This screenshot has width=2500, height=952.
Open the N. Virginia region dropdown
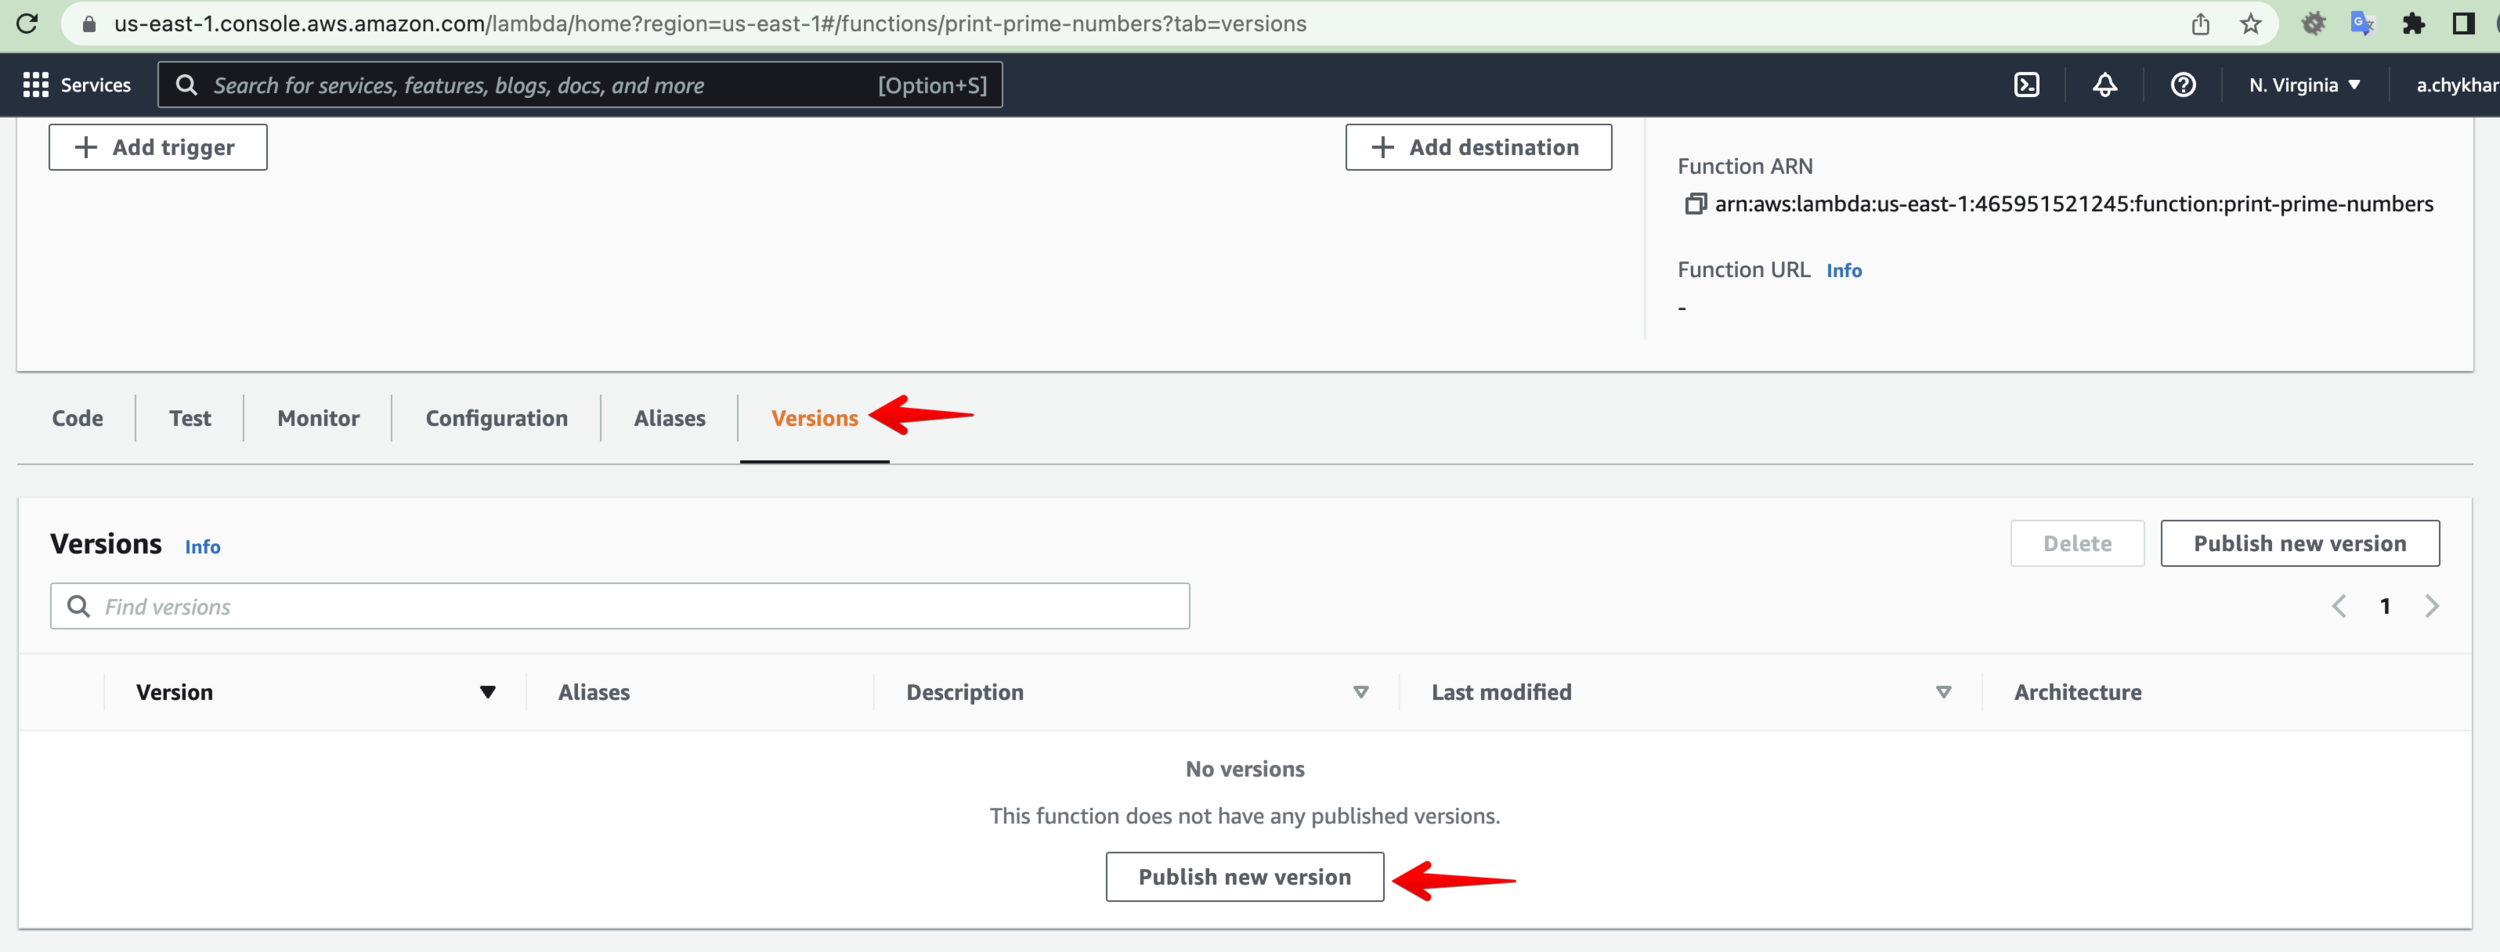point(2304,85)
